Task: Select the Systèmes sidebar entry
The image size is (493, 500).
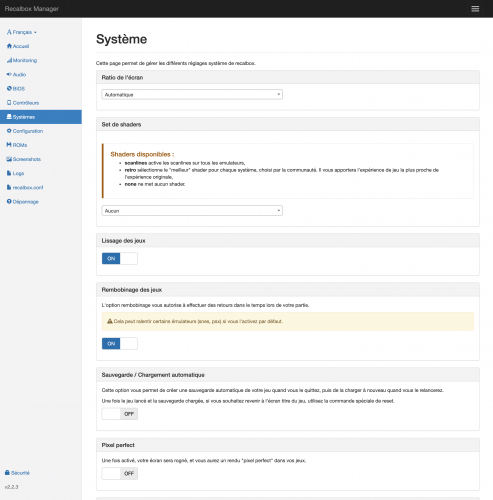Action: pyautogui.click(x=41, y=117)
